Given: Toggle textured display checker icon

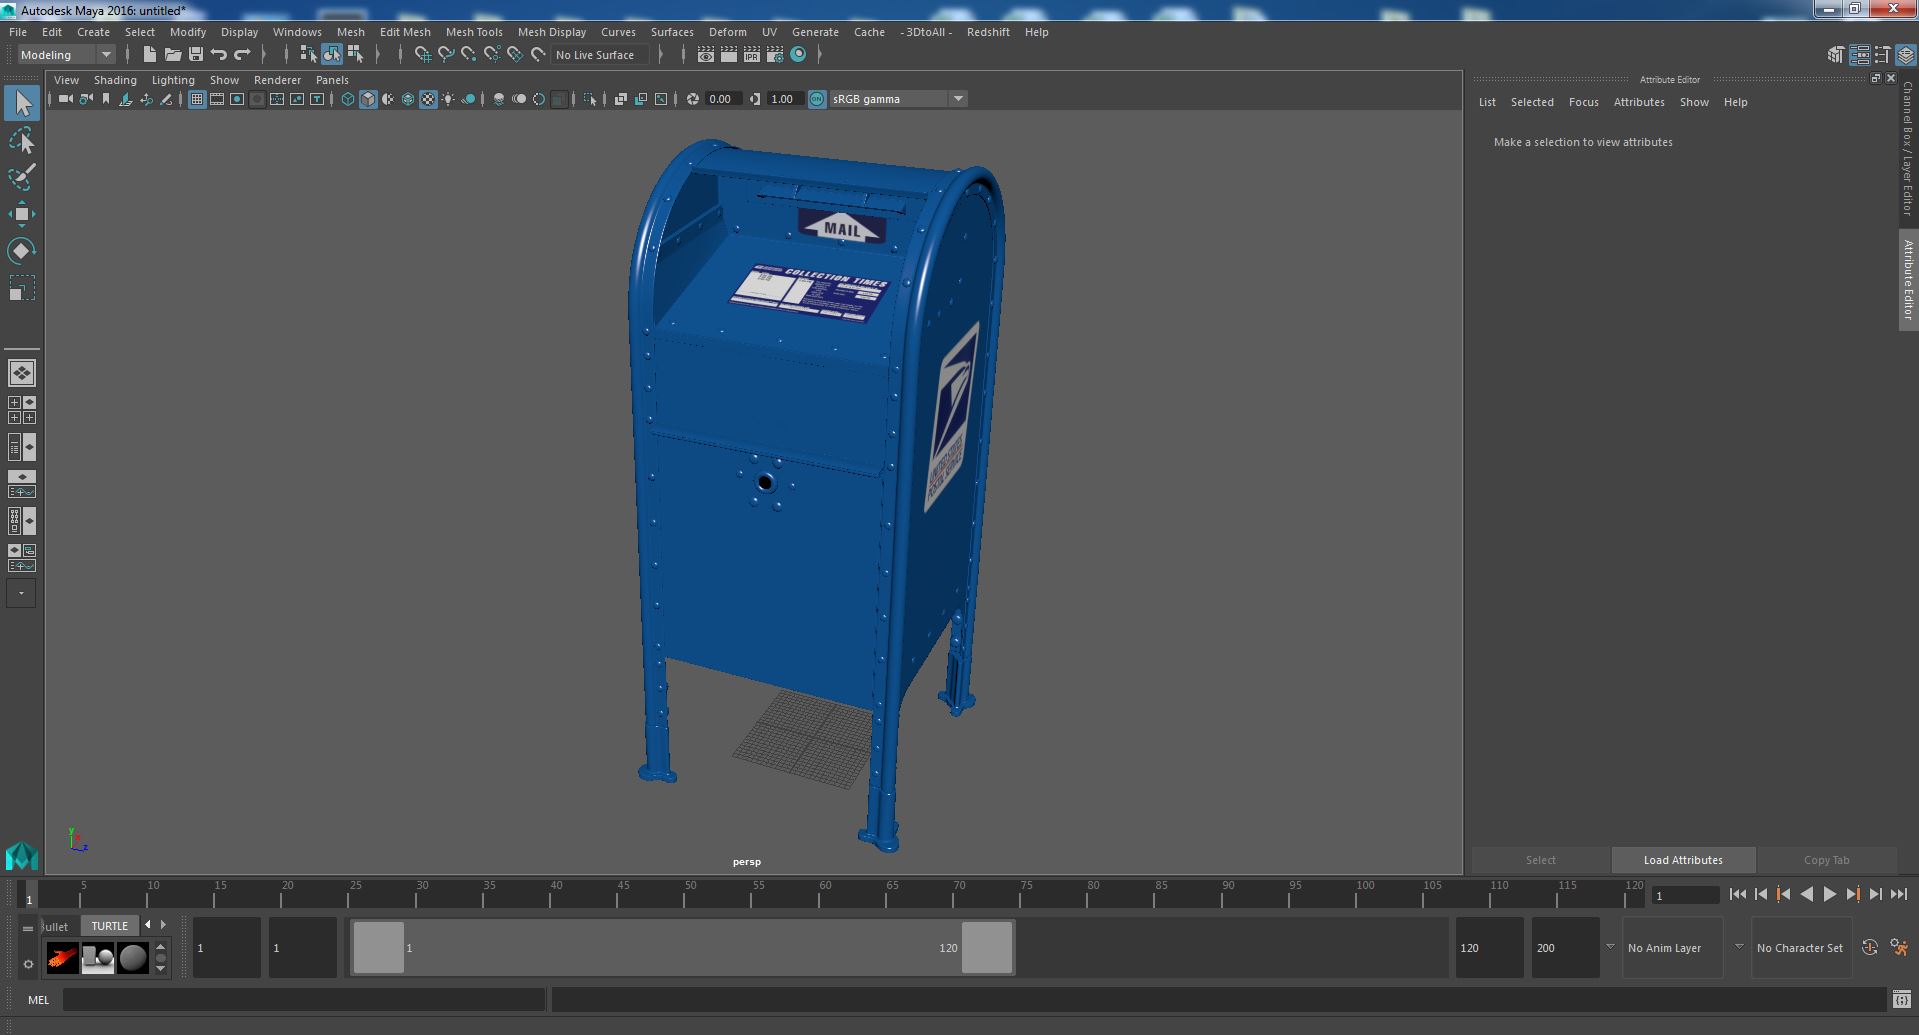Looking at the screenshot, I should [x=428, y=99].
